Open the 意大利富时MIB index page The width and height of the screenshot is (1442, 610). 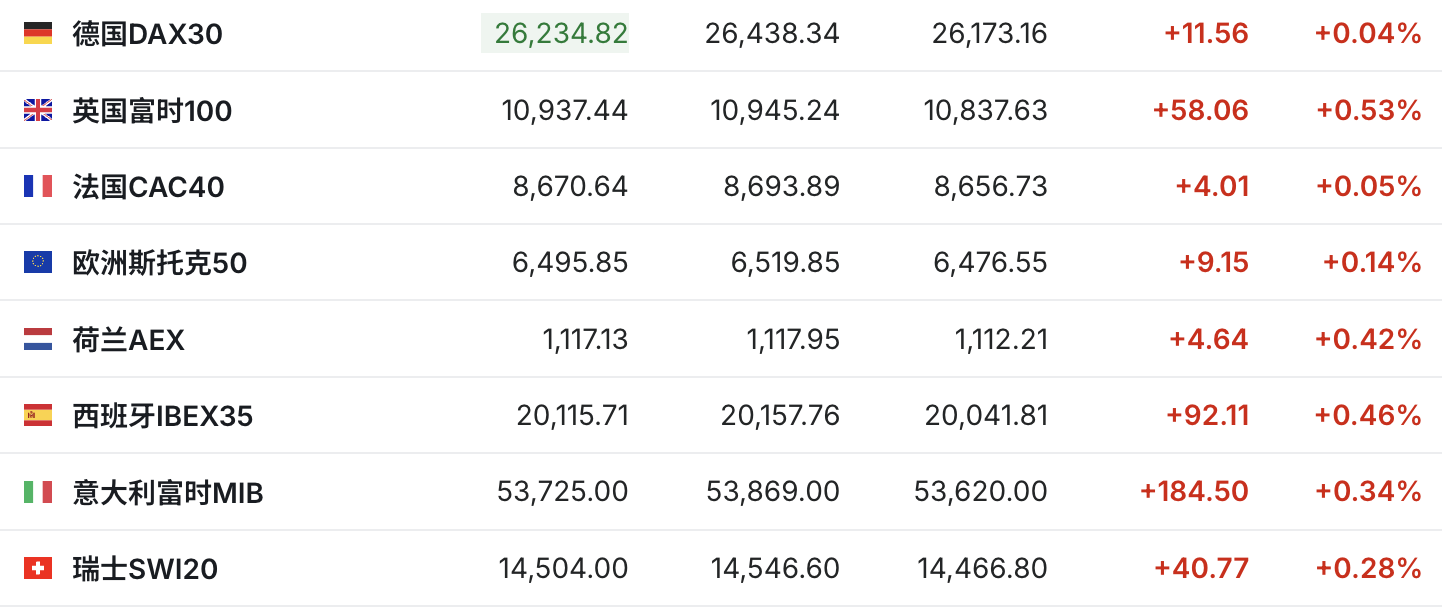[168, 493]
